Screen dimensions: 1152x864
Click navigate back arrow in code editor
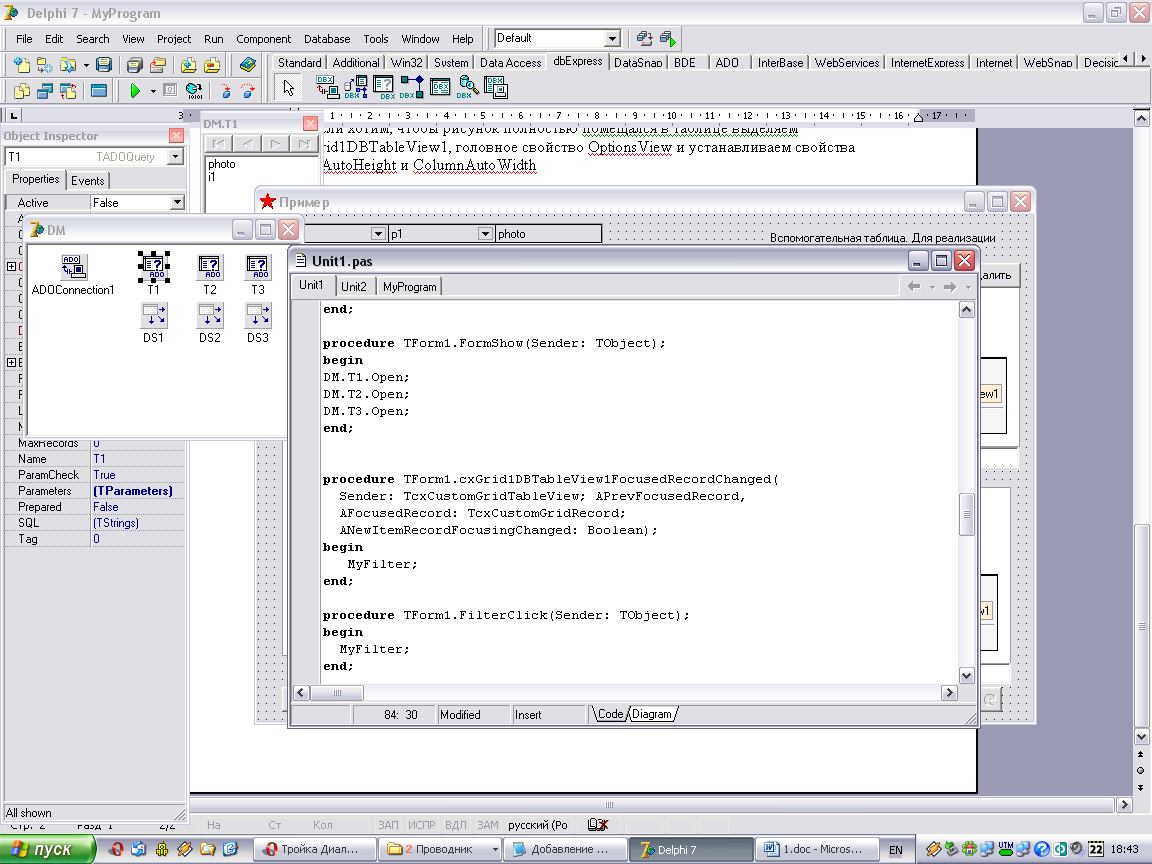point(914,287)
